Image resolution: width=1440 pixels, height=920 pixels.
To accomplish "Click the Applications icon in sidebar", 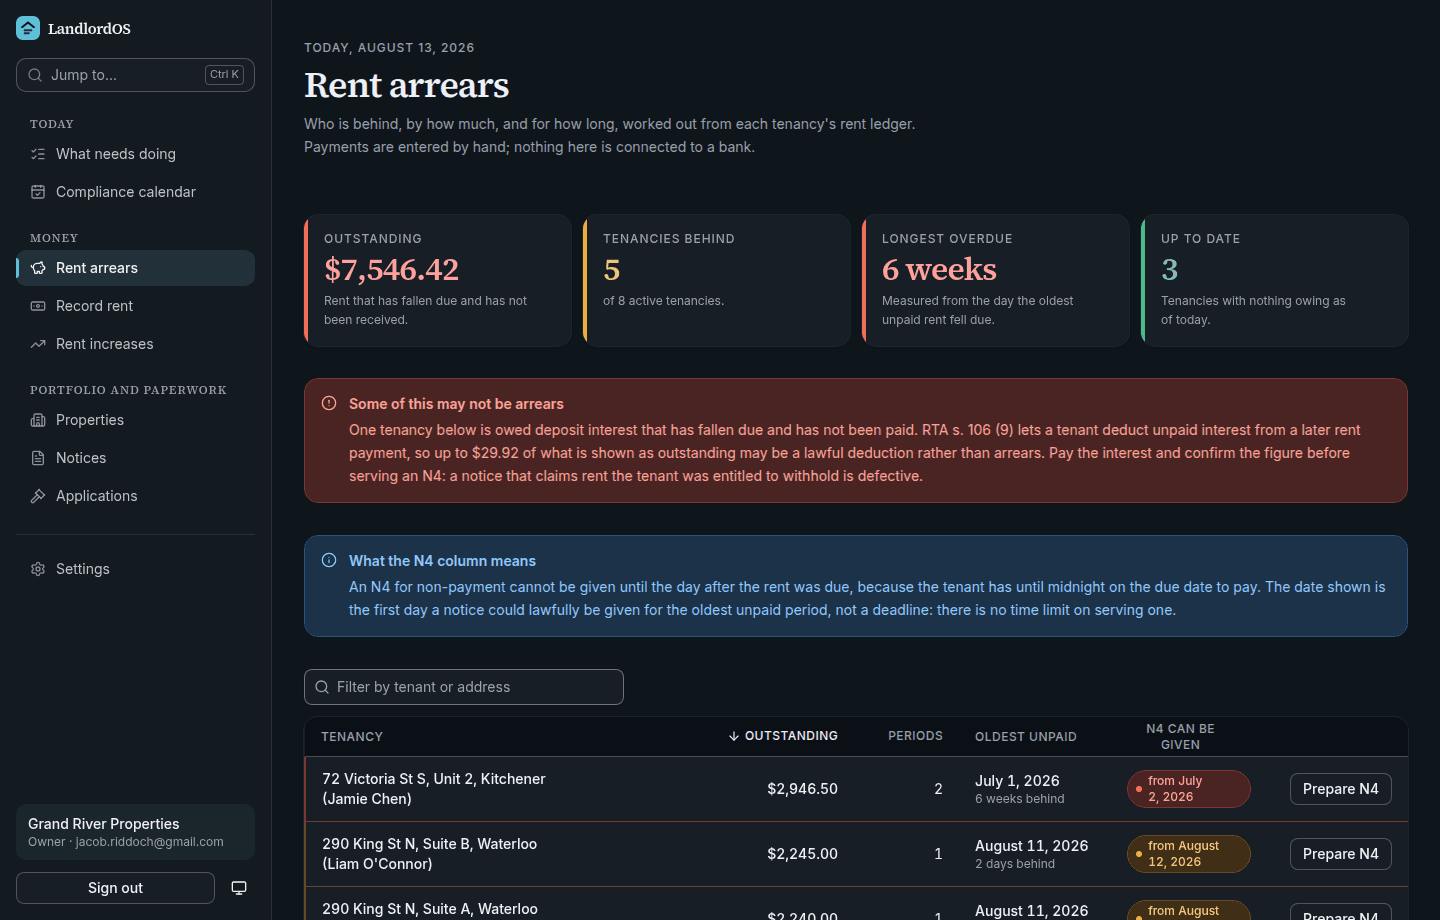I will [38, 496].
